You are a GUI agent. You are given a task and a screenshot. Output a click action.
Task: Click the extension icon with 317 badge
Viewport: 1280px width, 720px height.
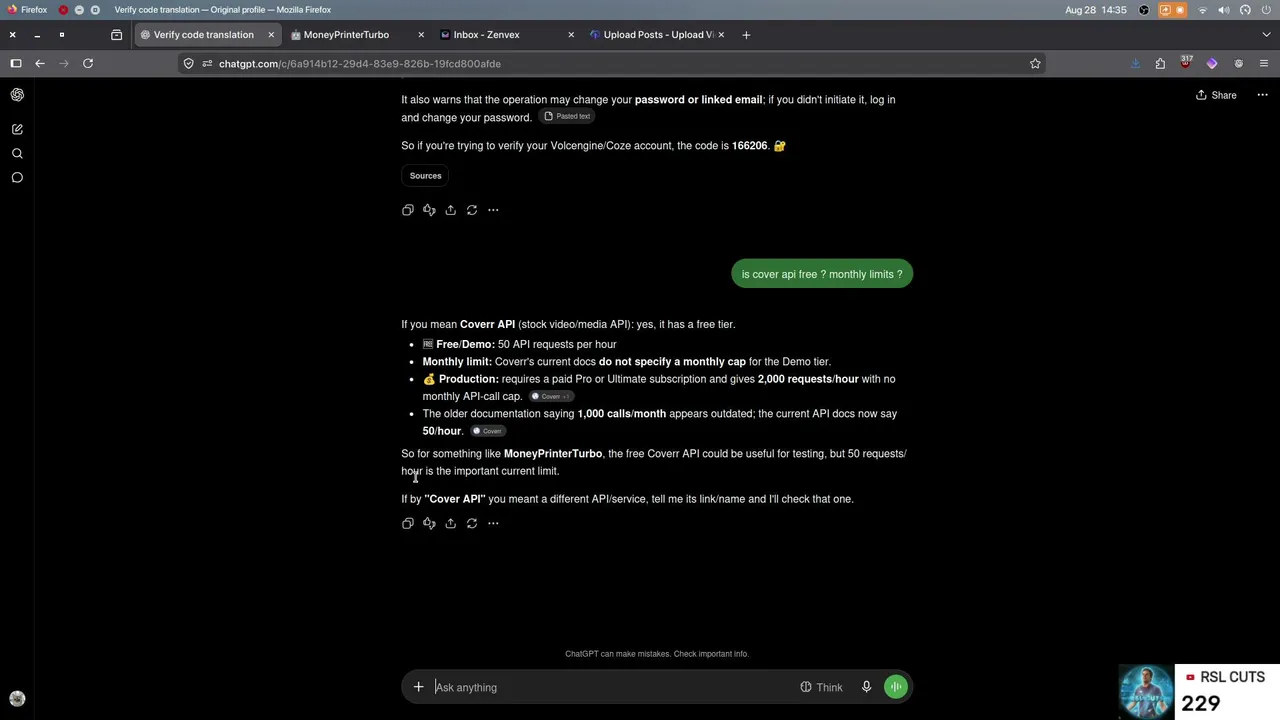click(x=1186, y=63)
